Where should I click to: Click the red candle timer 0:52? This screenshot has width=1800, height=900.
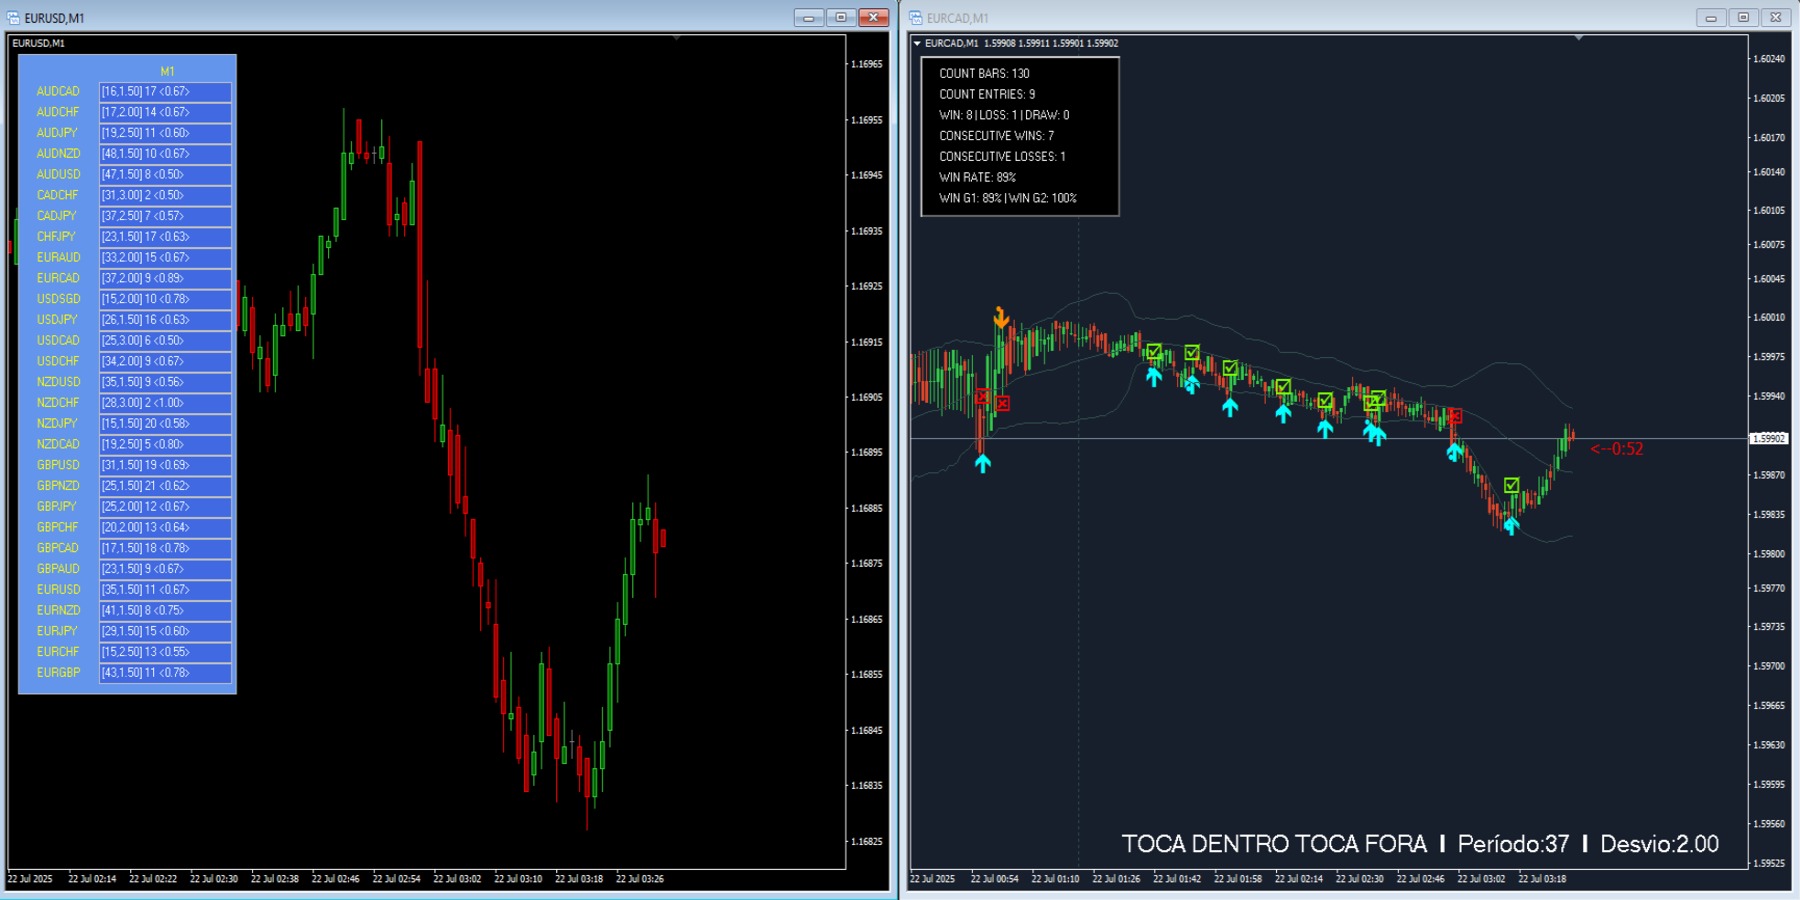pos(1617,449)
